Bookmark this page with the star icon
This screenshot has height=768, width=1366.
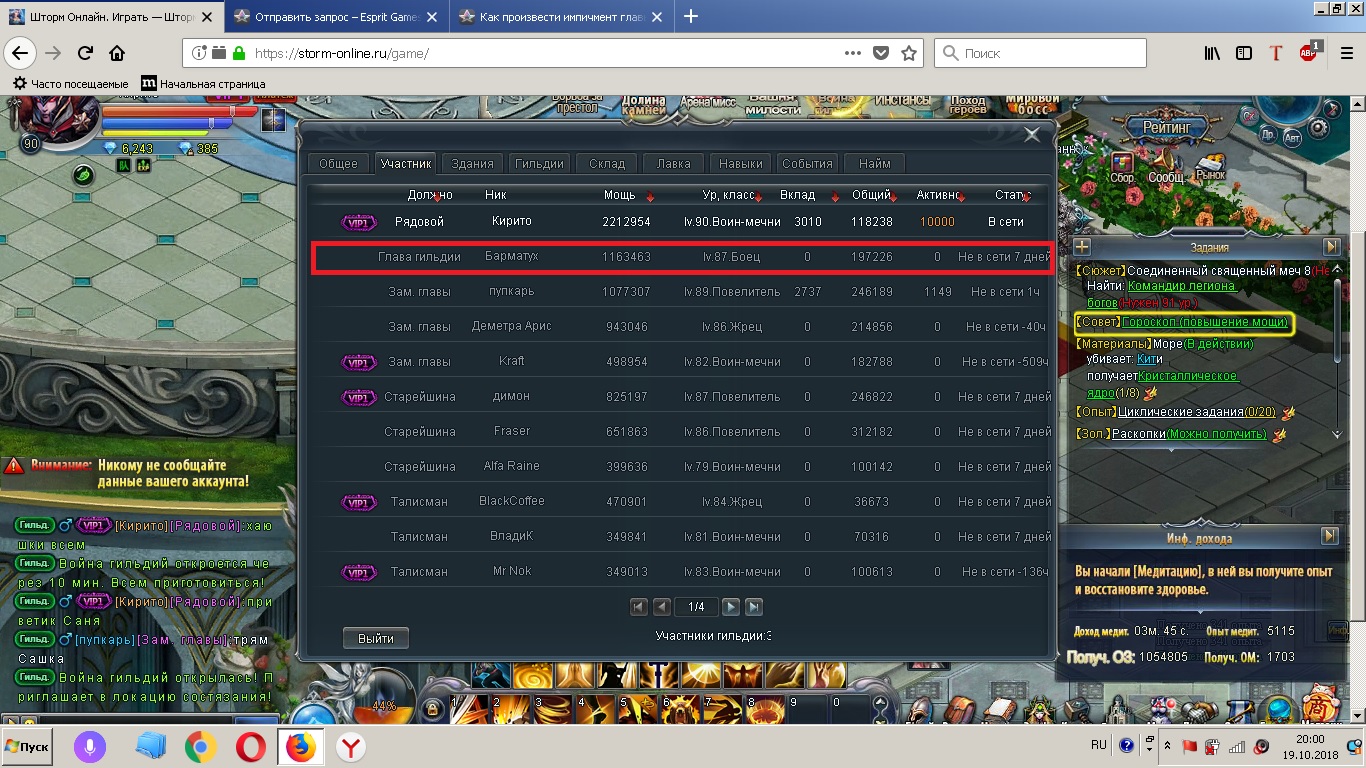pyautogui.click(x=908, y=53)
